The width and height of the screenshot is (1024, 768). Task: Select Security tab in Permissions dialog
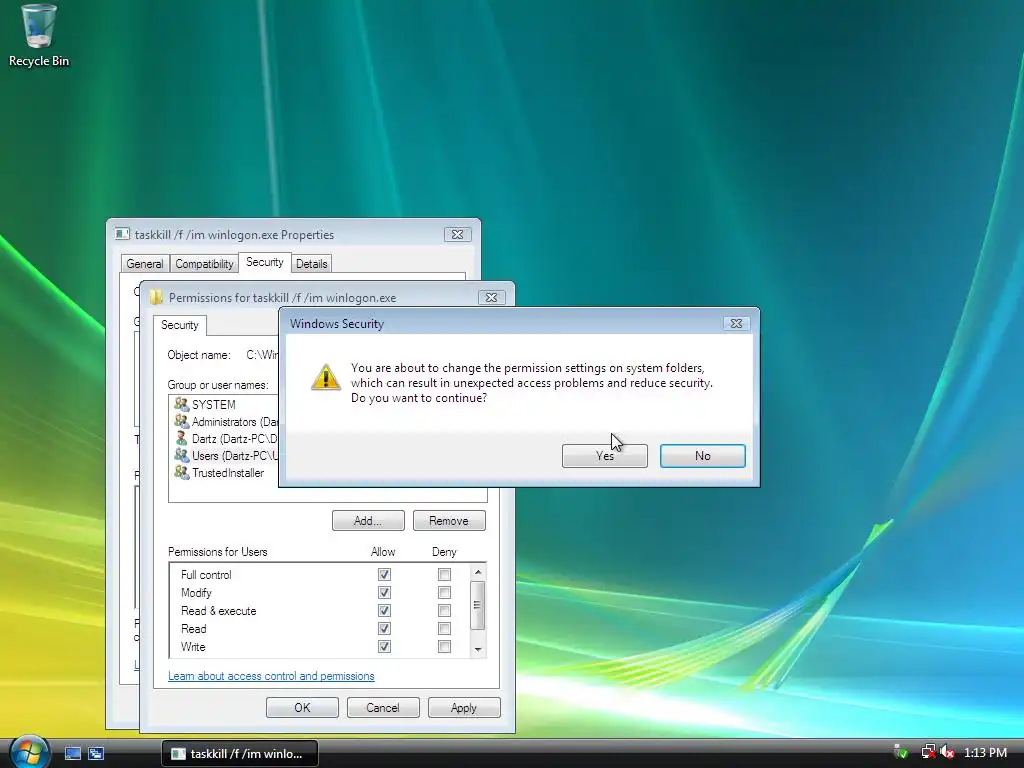(x=180, y=325)
